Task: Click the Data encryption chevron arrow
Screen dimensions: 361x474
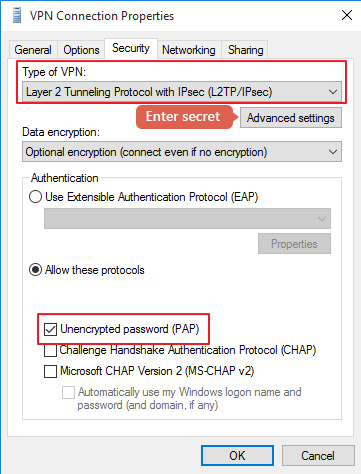Action: pyautogui.click(x=333, y=152)
